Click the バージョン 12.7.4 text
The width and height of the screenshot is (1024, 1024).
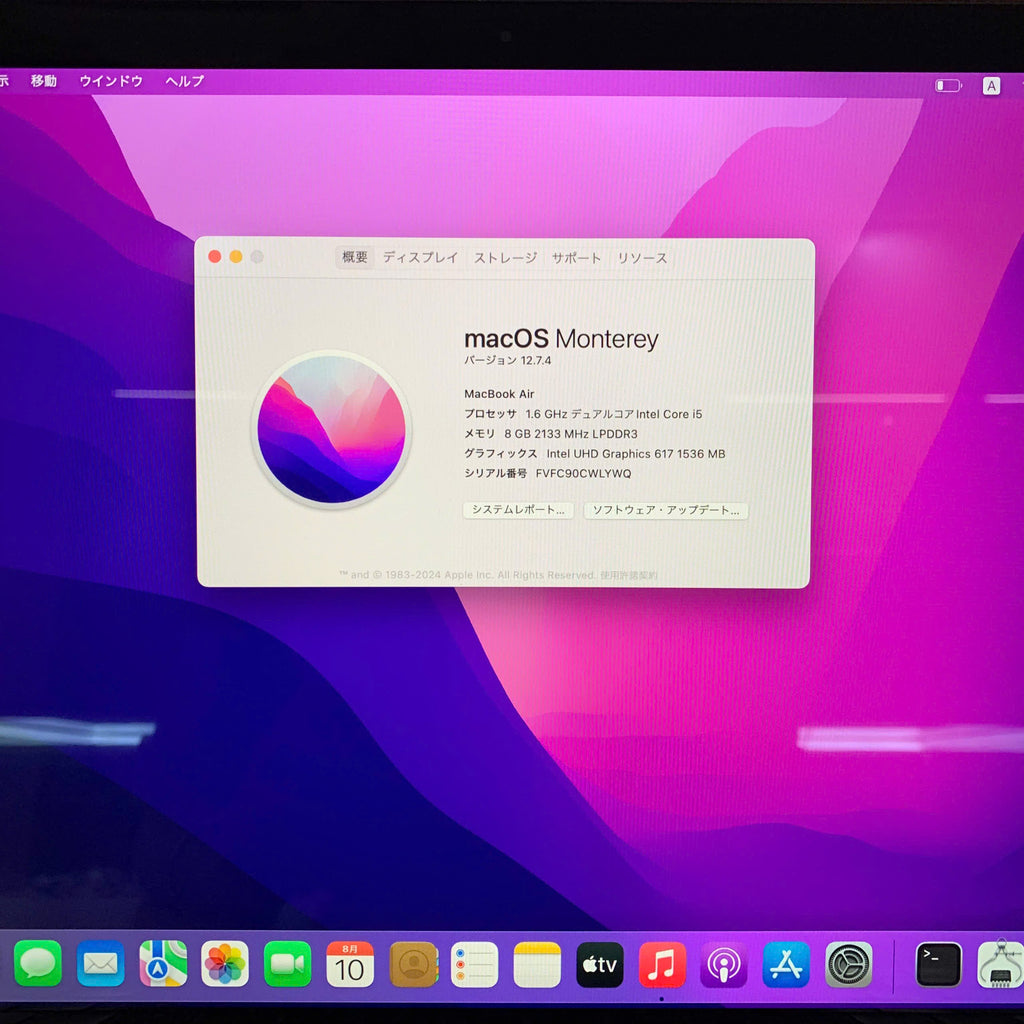click(507, 360)
